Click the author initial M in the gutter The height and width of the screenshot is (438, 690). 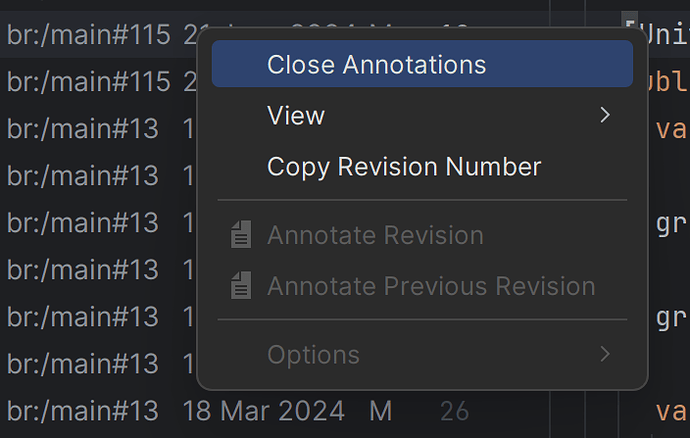380,411
